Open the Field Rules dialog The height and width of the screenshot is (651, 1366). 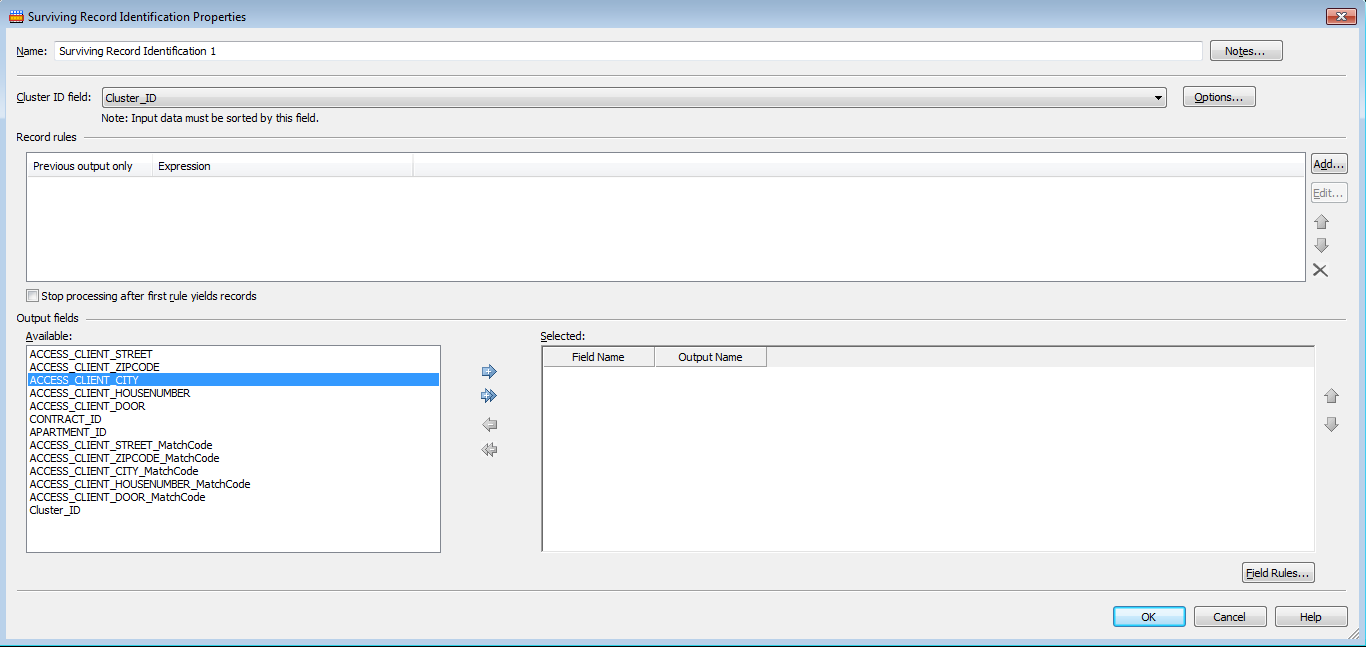click(x=1278, y=572)
